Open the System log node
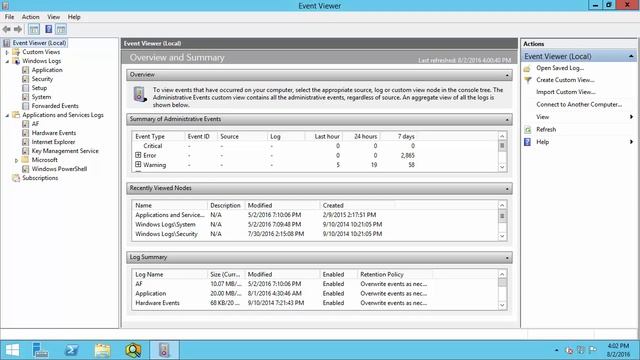Screen dimensions: 640x360 coord(41,97)
